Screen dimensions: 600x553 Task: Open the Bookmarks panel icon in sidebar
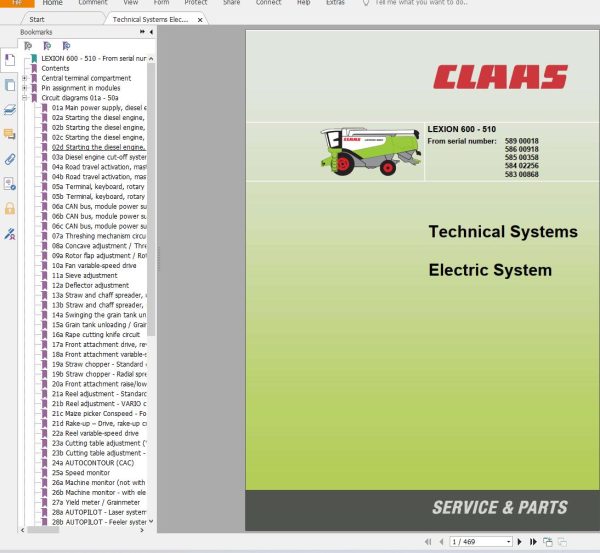[x=10, y=60]
